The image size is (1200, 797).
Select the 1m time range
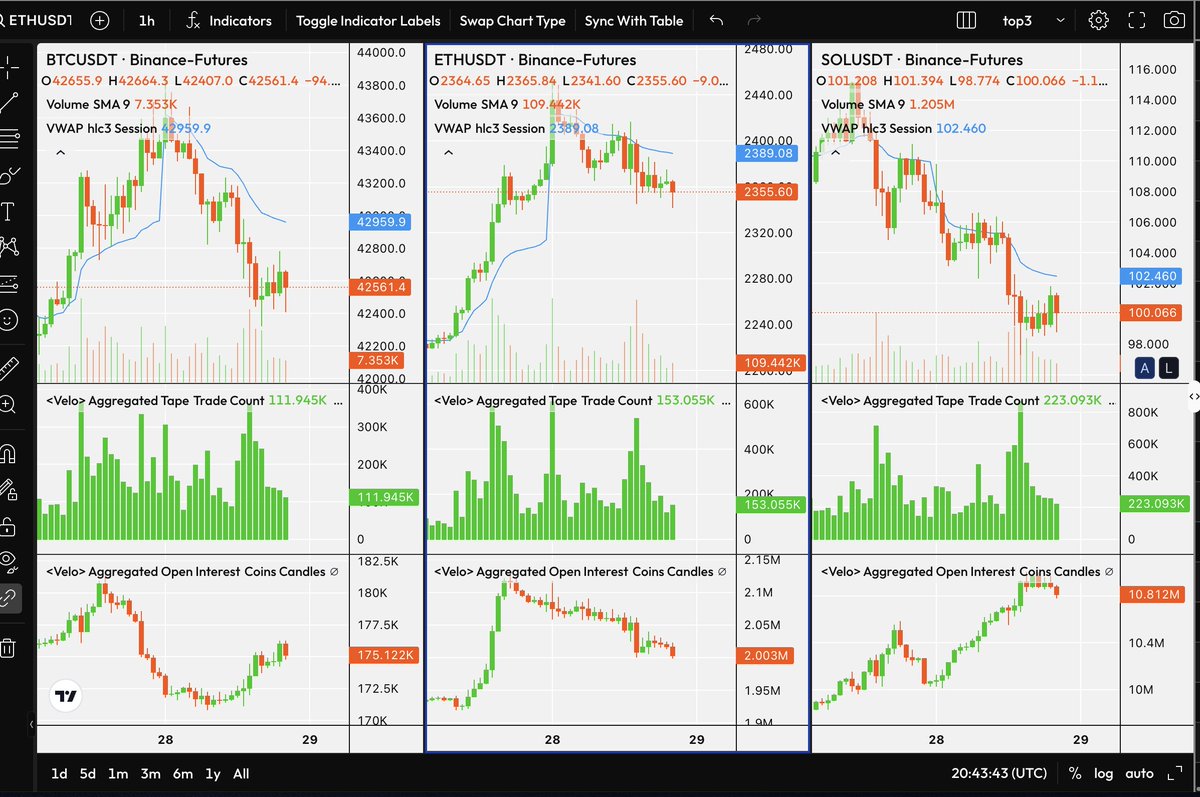(118, 774)
